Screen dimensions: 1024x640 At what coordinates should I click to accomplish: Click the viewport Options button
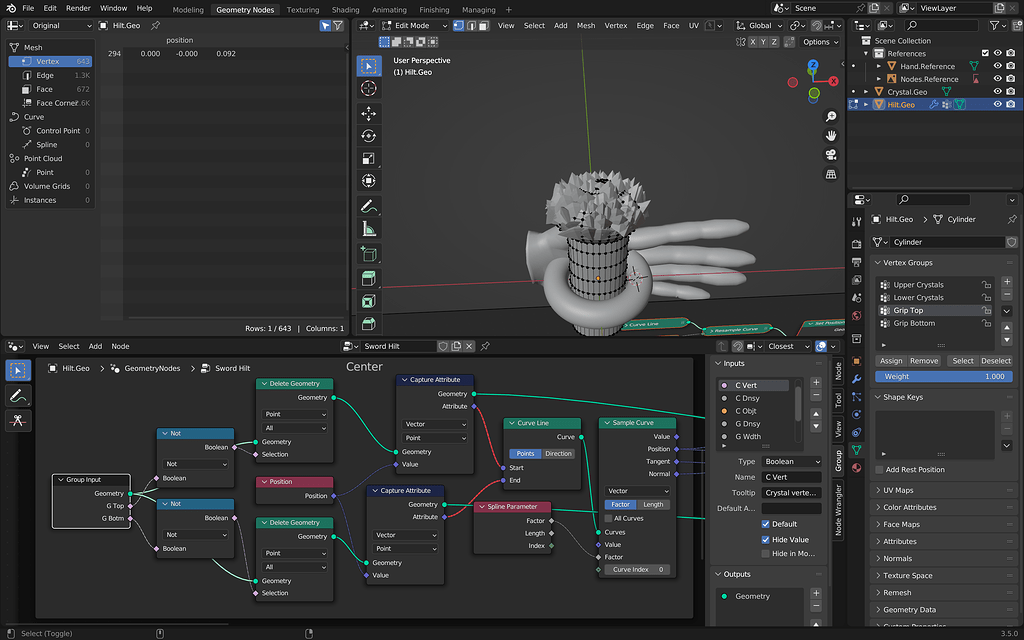820,42
